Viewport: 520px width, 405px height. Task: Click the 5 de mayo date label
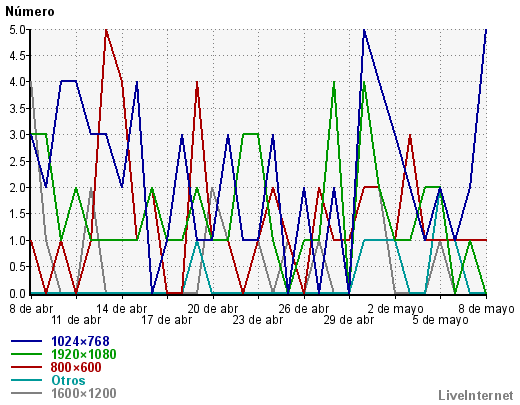tap(440, 320)
